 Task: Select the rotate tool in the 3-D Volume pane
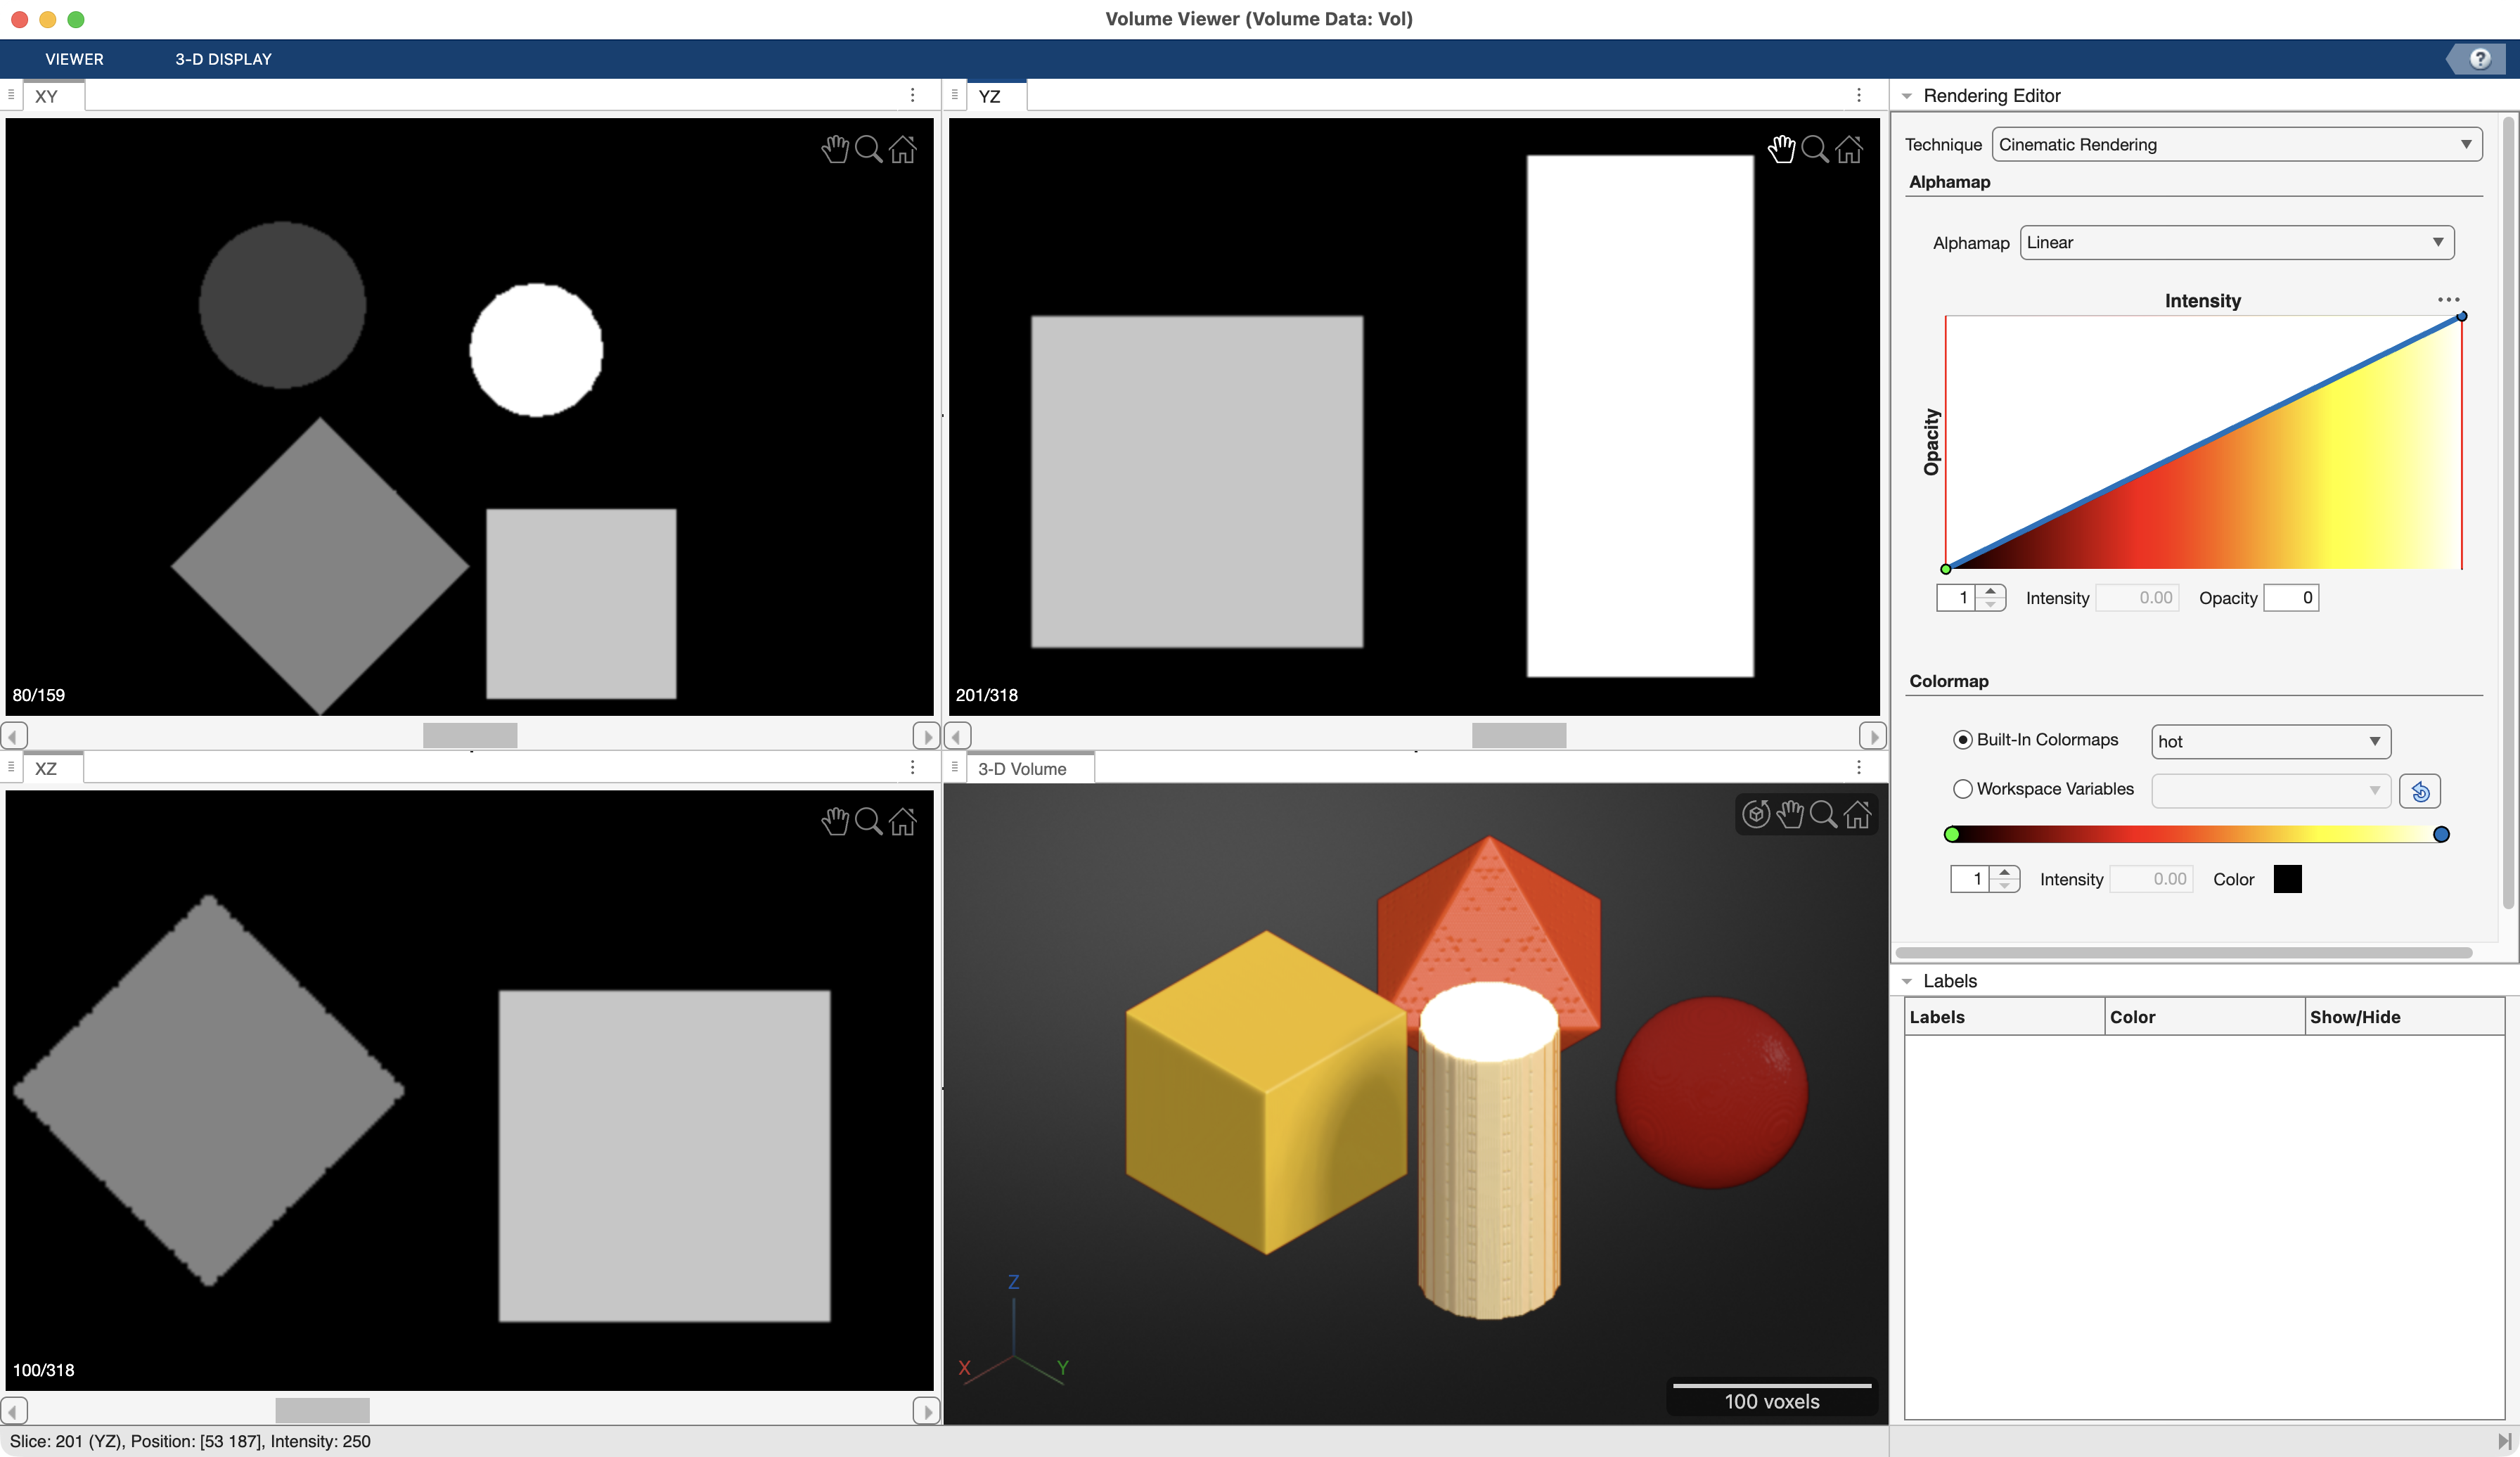(1757, 814)
